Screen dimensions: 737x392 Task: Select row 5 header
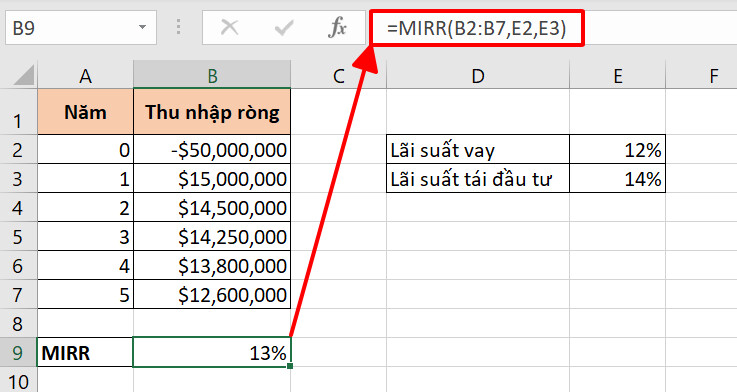[x=18, y=237]
